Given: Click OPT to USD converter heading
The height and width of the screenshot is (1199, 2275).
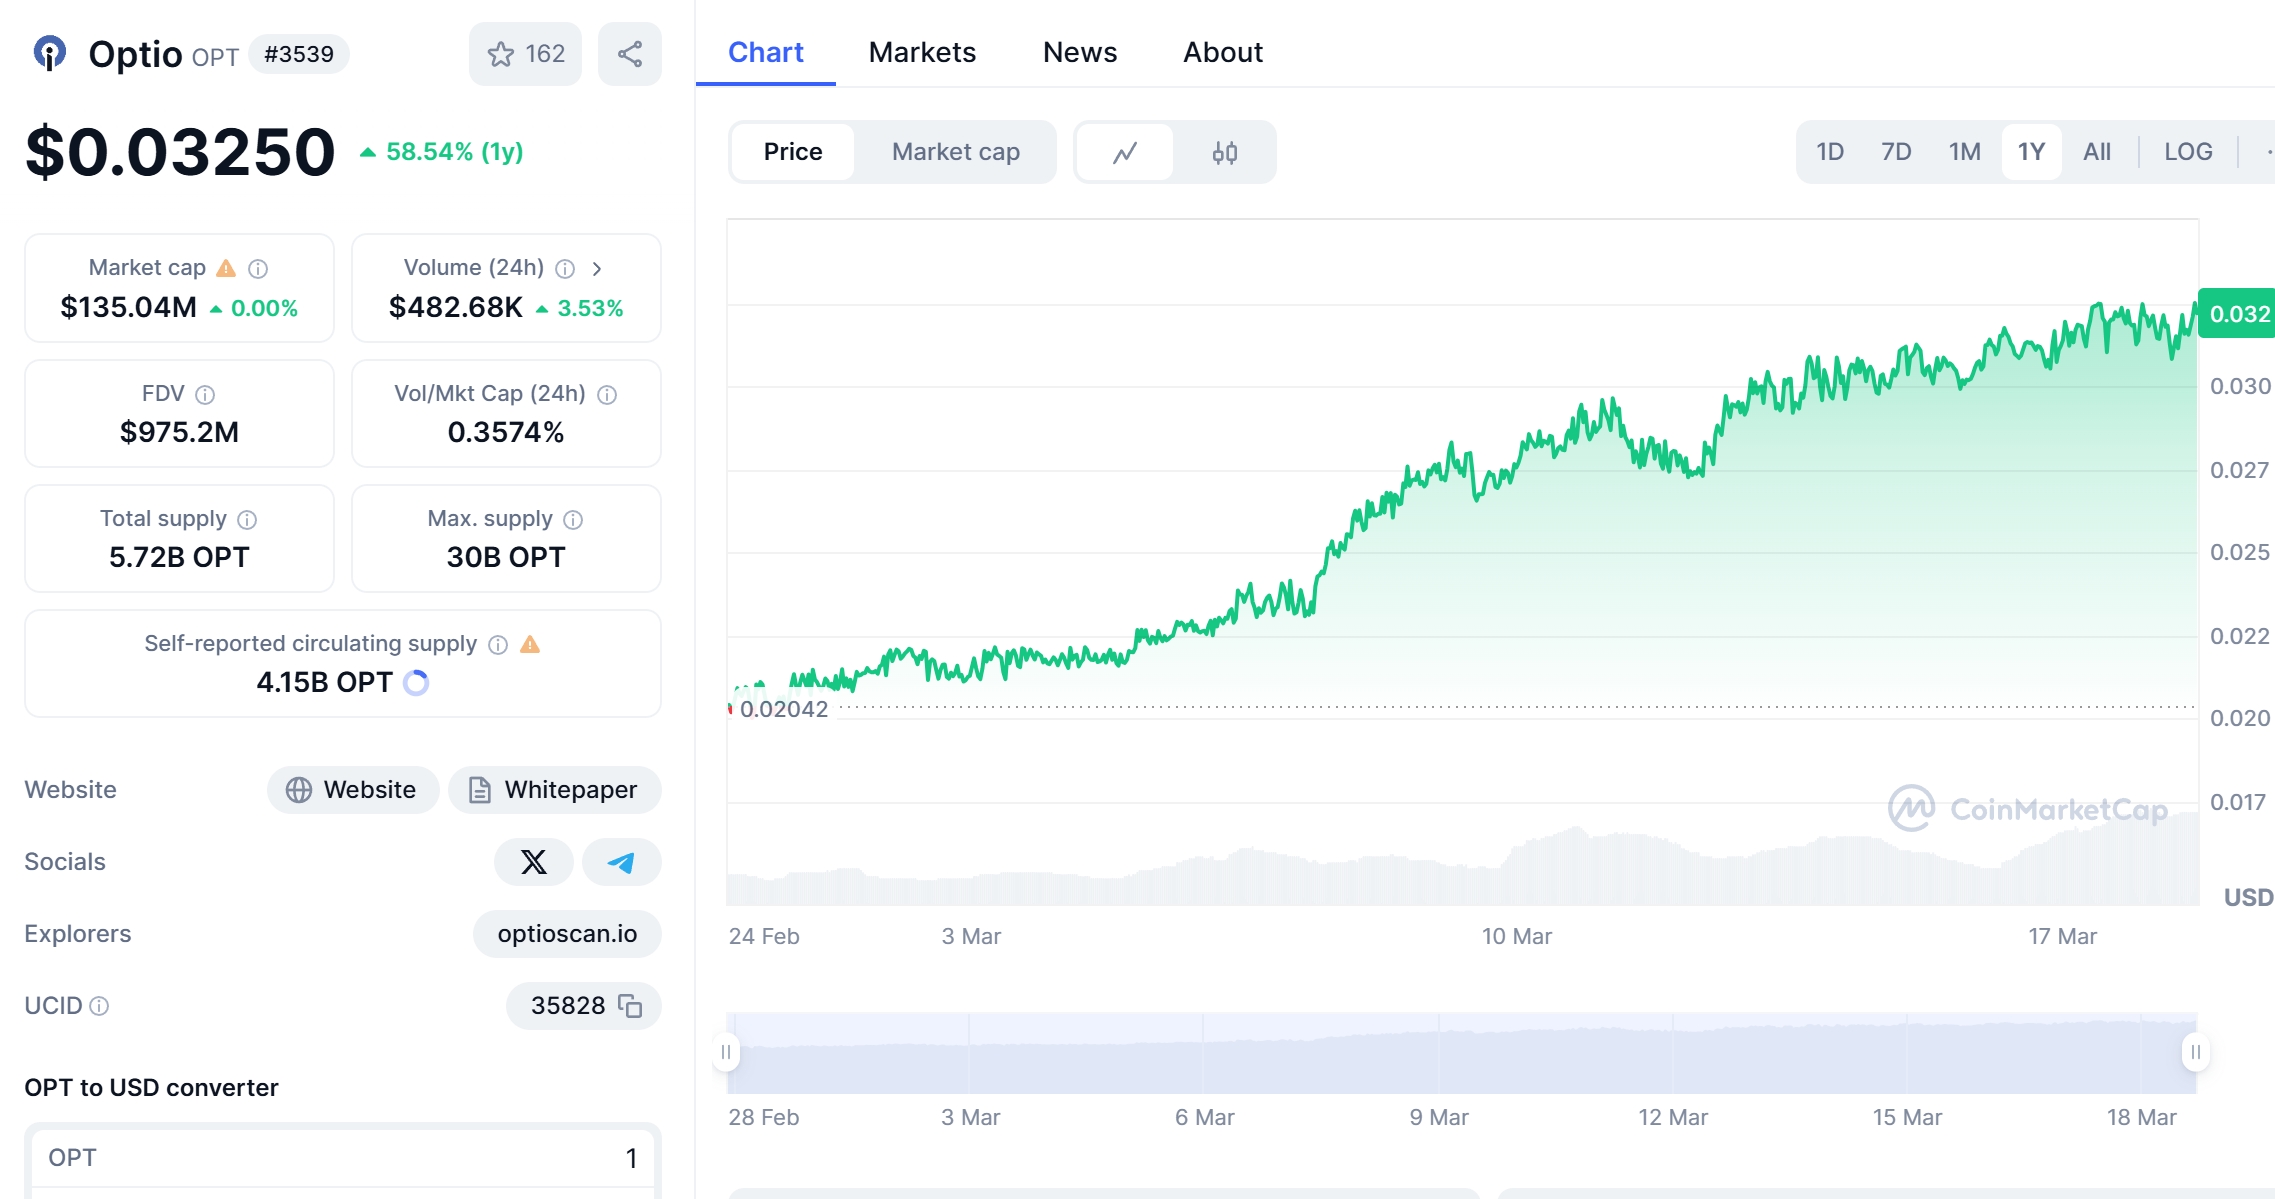Looking at the screenshot, I should pyautogui.click(x=151, y=1087).
